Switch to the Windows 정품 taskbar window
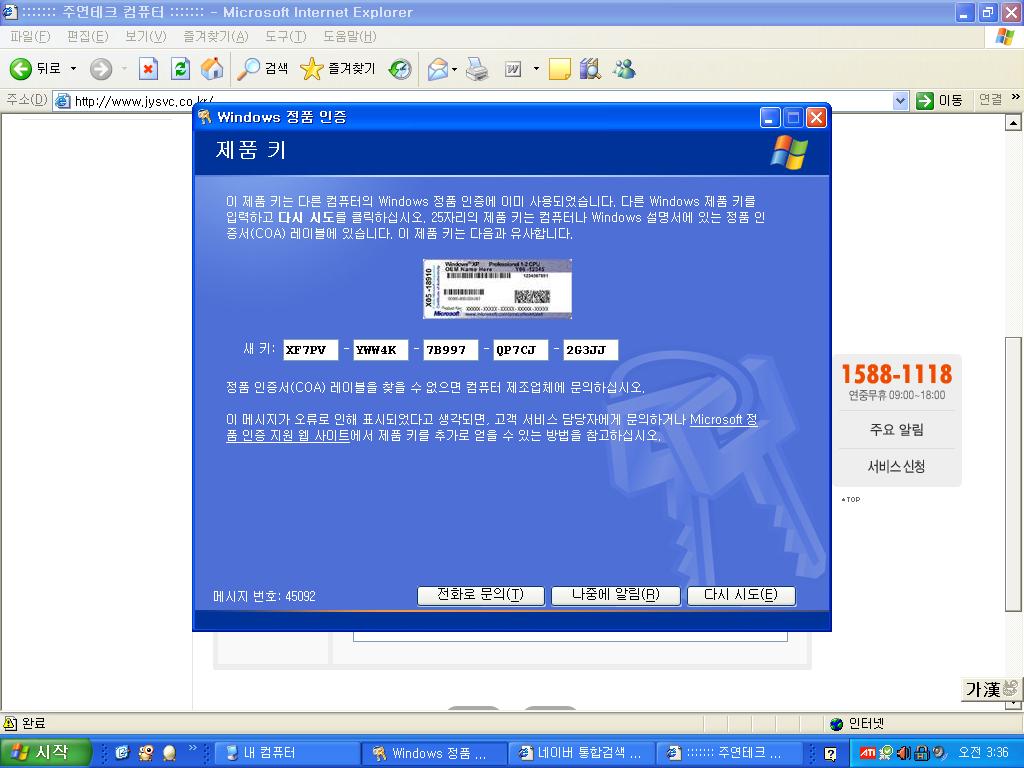1024x768 pixels. [x=434, y=753]
